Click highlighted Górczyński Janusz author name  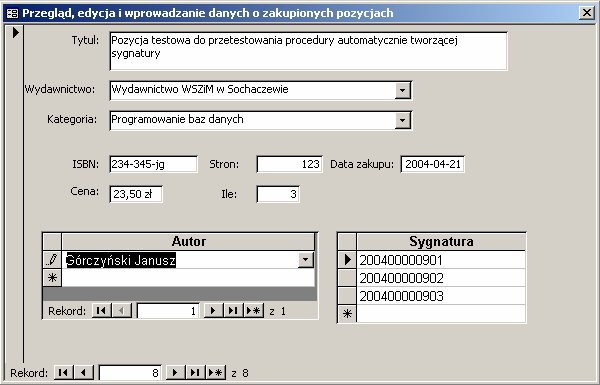point(121,260)
